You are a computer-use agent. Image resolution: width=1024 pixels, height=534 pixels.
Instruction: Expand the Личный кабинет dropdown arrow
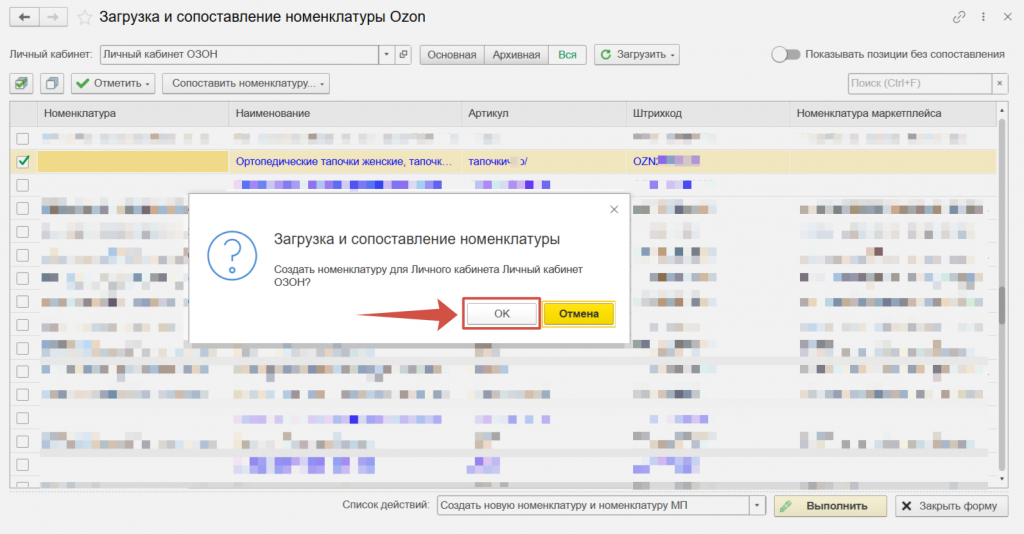pyautogui.click(x=387, y=54)
